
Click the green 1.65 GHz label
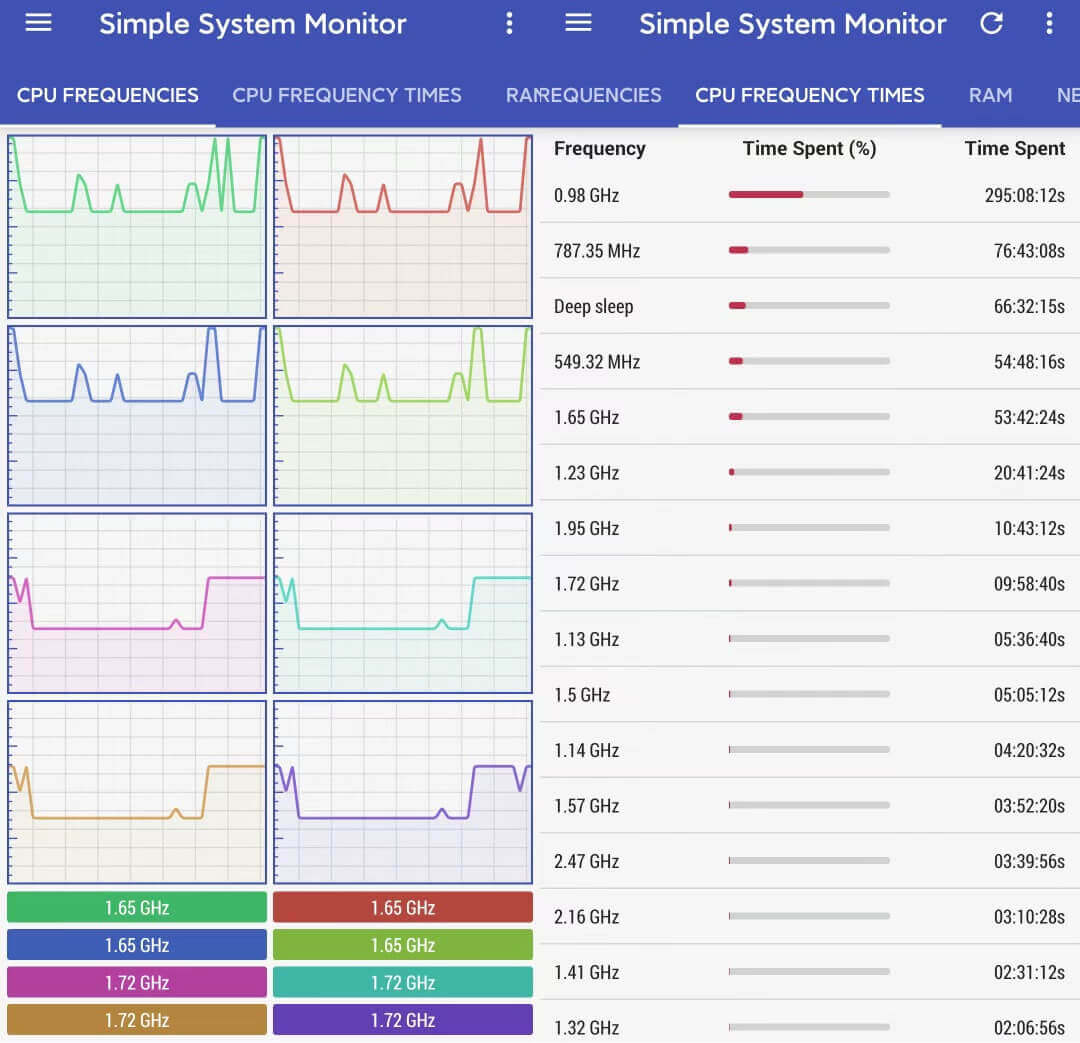pos(137,908)
